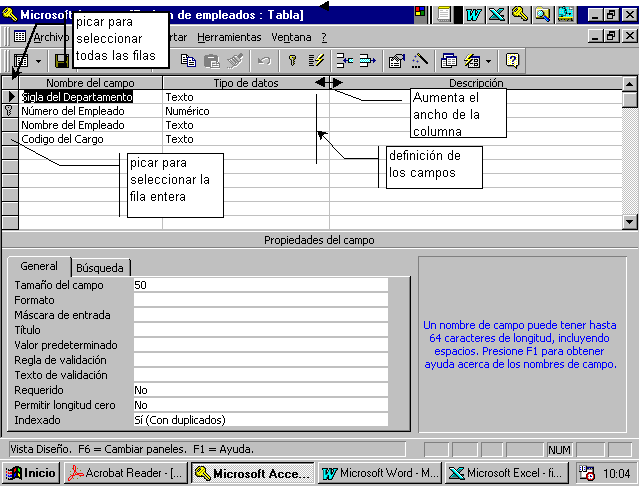Viewport: 639px width, 486px height.
Task: Switch to Microsoft Word in the taskbar
Action: pyautogui.click(x=380, y=473)
